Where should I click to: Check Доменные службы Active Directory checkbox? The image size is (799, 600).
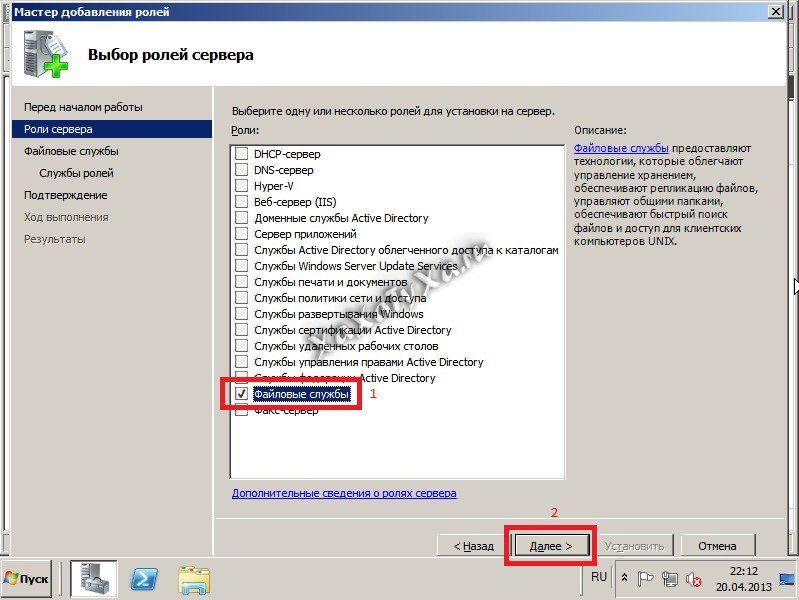[242, 218]
